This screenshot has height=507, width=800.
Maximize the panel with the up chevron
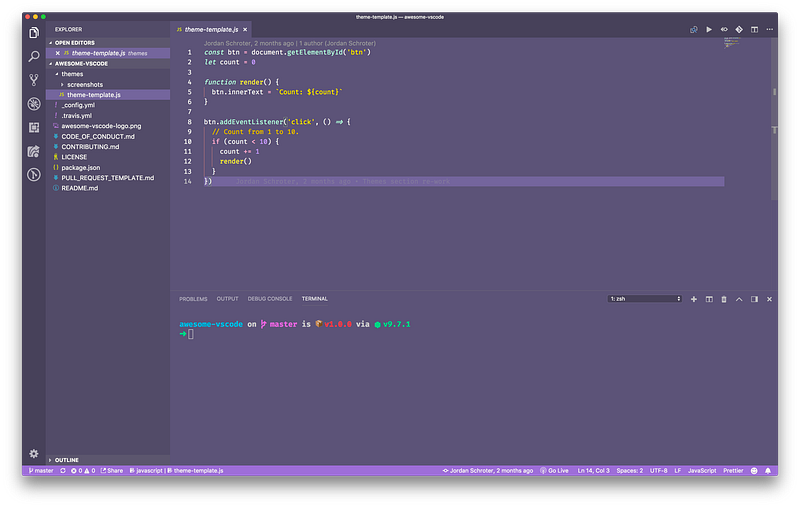[739, 299]
